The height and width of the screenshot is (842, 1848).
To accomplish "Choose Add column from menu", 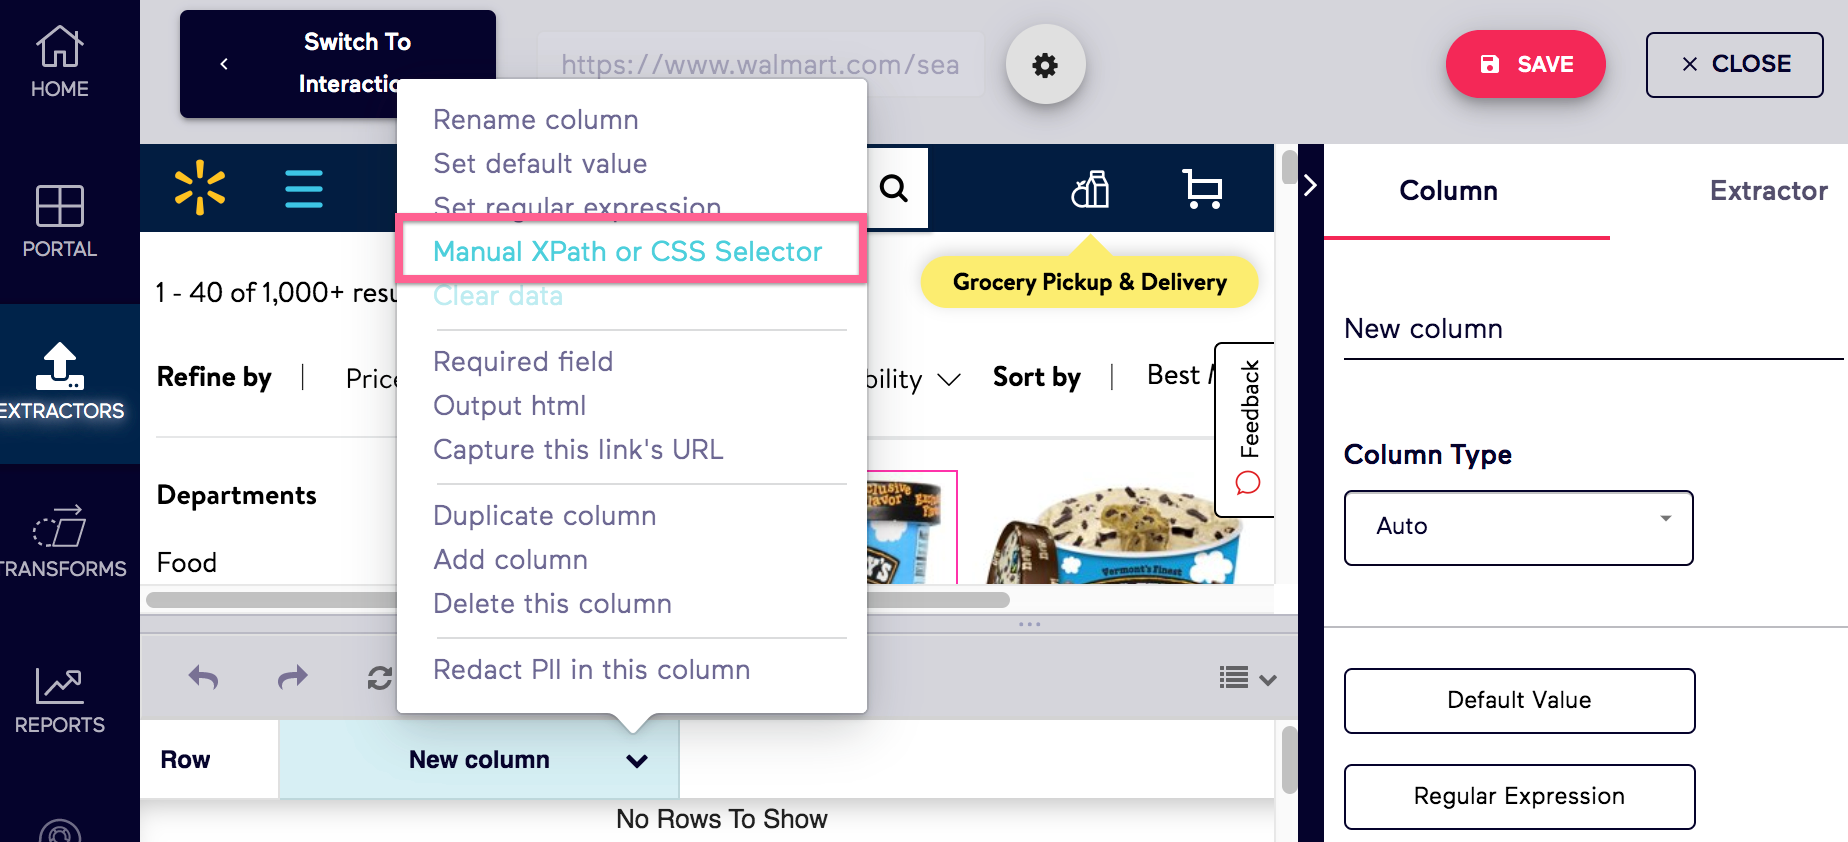I will point(511,560).
